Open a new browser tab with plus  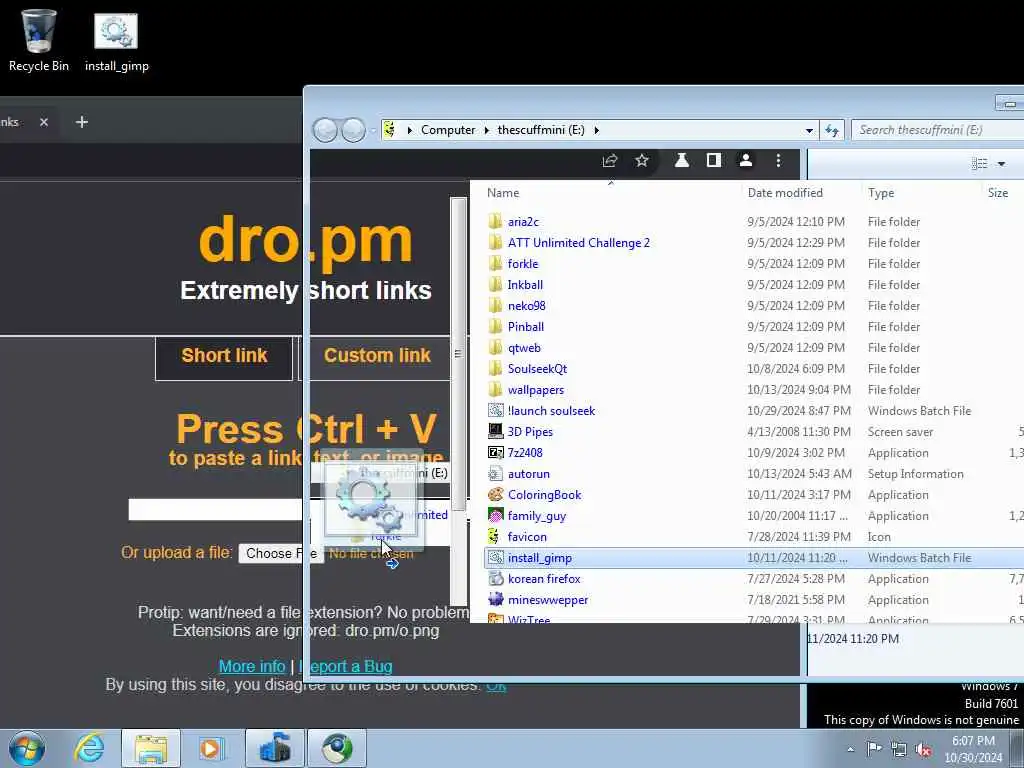pyautogui.click(x=82, y=122)
